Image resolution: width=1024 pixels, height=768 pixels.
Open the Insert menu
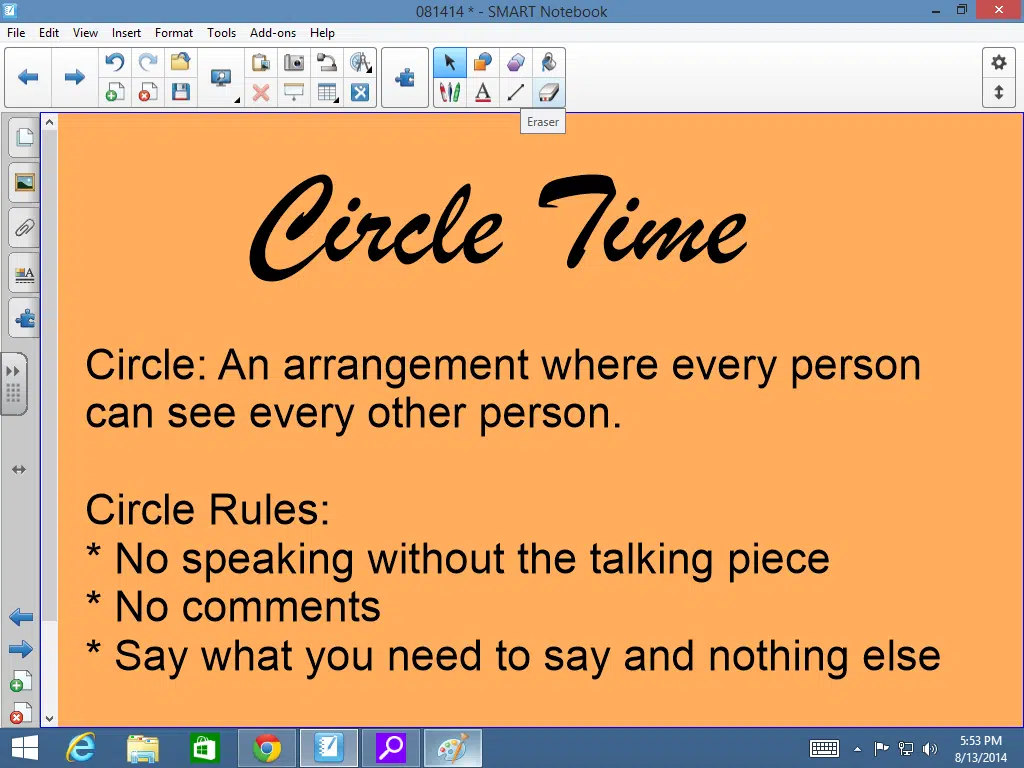click(x=126, y=33)
